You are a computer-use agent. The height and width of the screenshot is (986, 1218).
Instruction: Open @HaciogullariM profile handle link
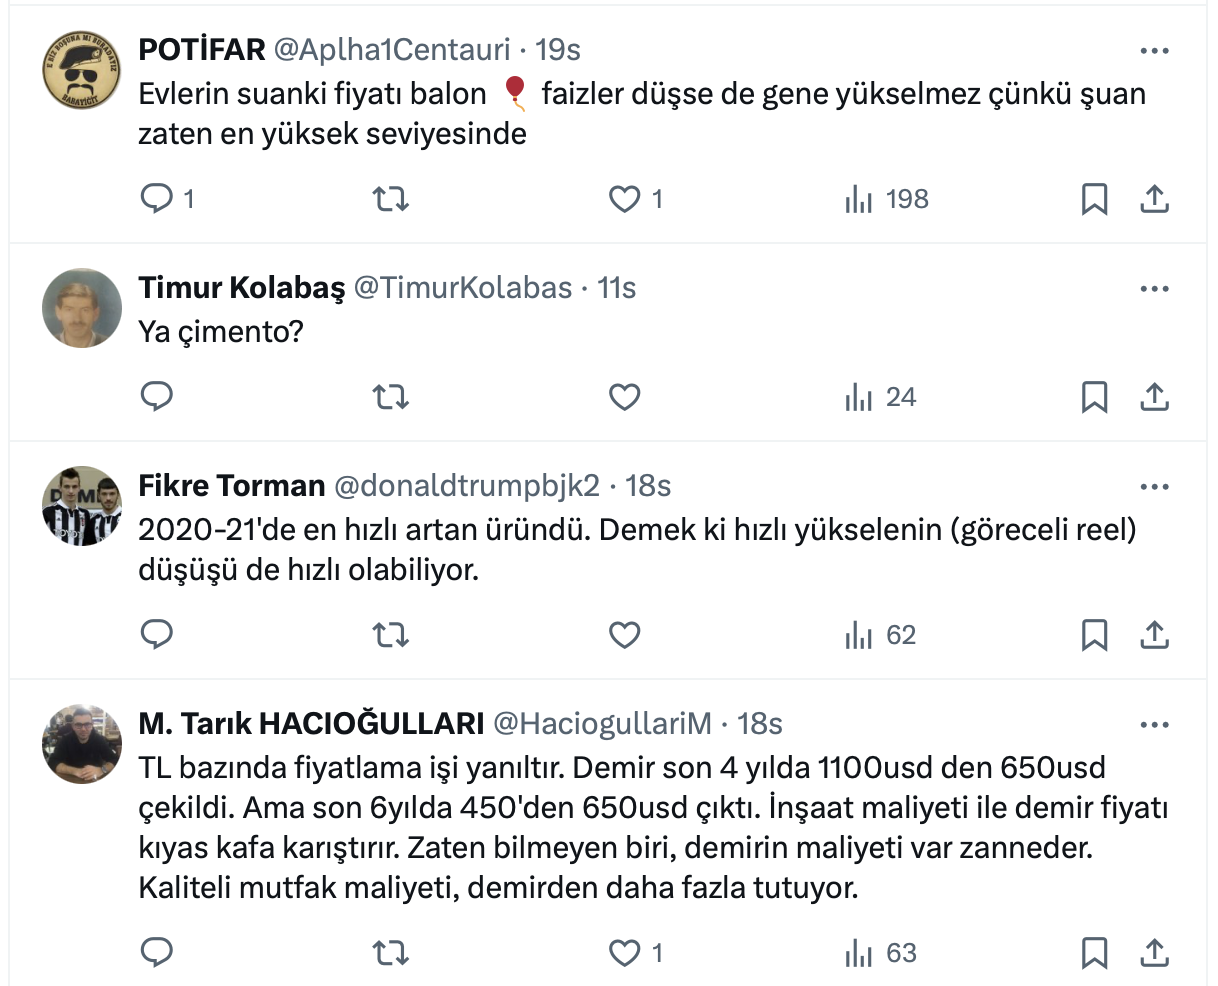point(602,723)
